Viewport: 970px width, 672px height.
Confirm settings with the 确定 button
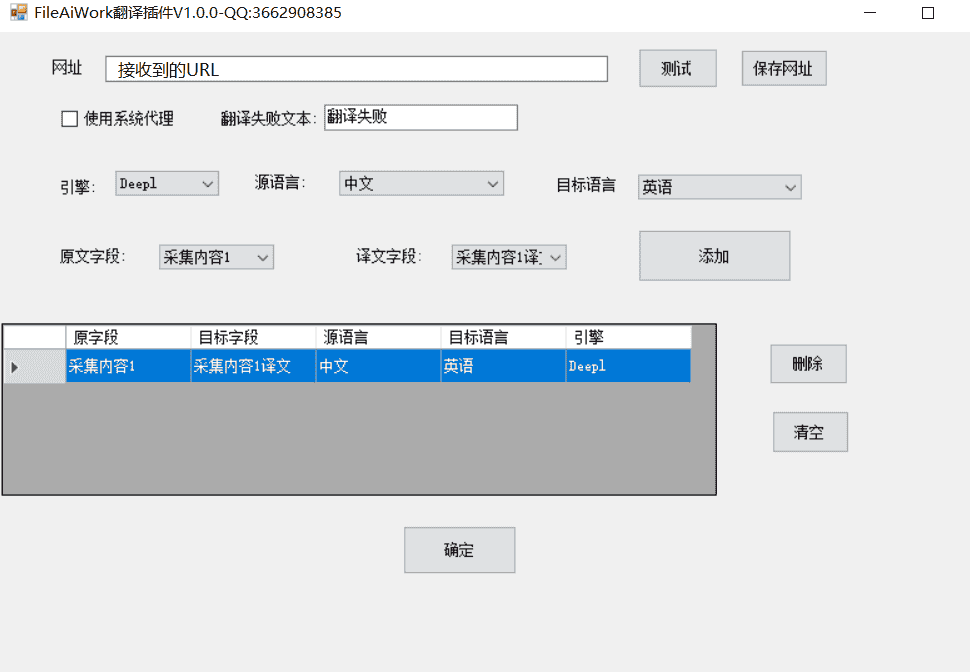459,549
